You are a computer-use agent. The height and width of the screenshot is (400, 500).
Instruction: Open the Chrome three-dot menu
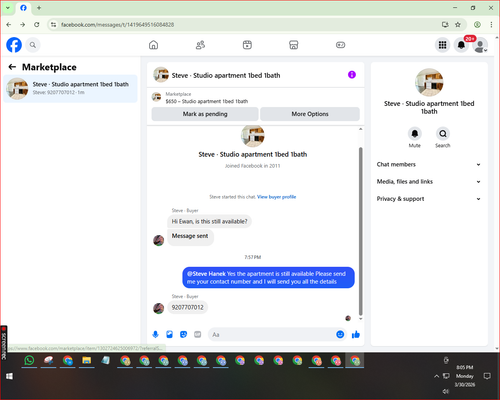click(x=491, y=24)
